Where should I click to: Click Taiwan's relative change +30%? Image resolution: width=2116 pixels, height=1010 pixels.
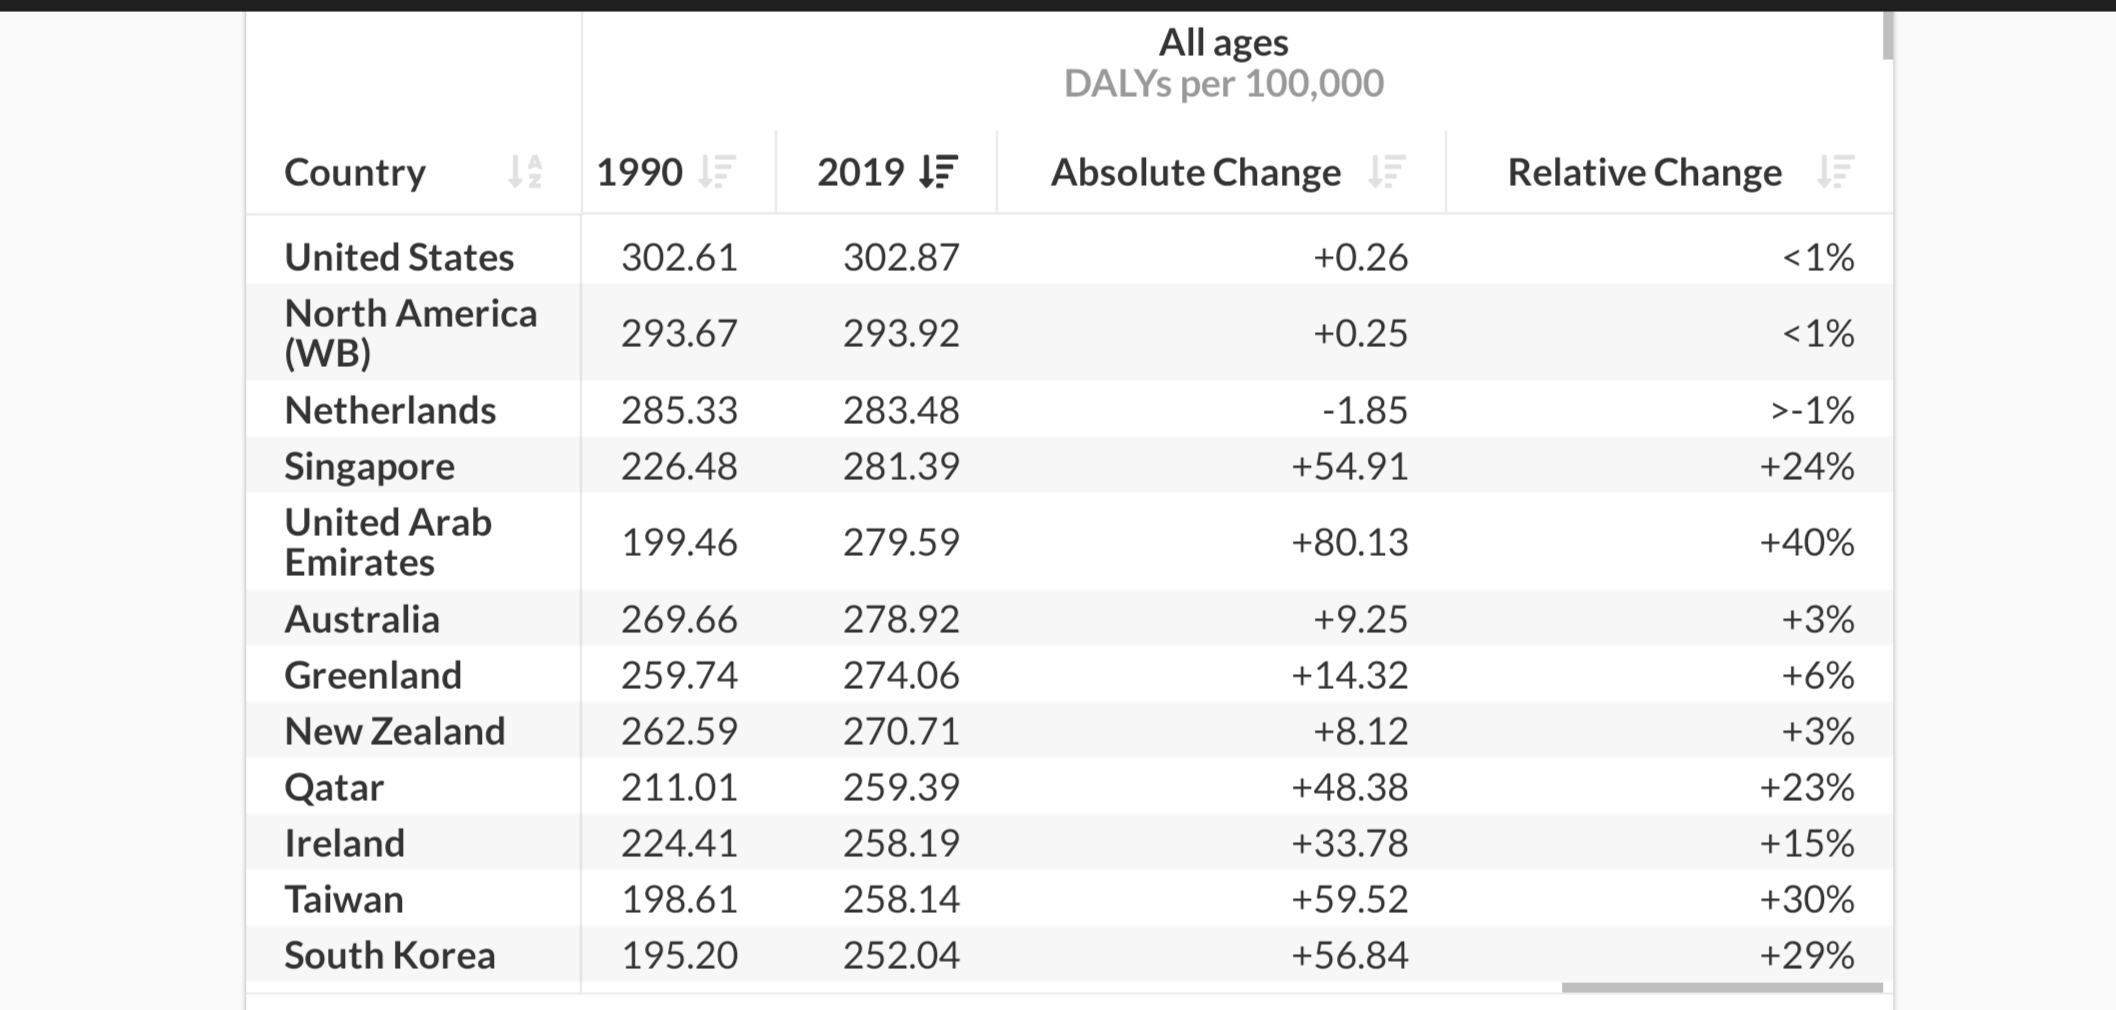[1807, 899]
